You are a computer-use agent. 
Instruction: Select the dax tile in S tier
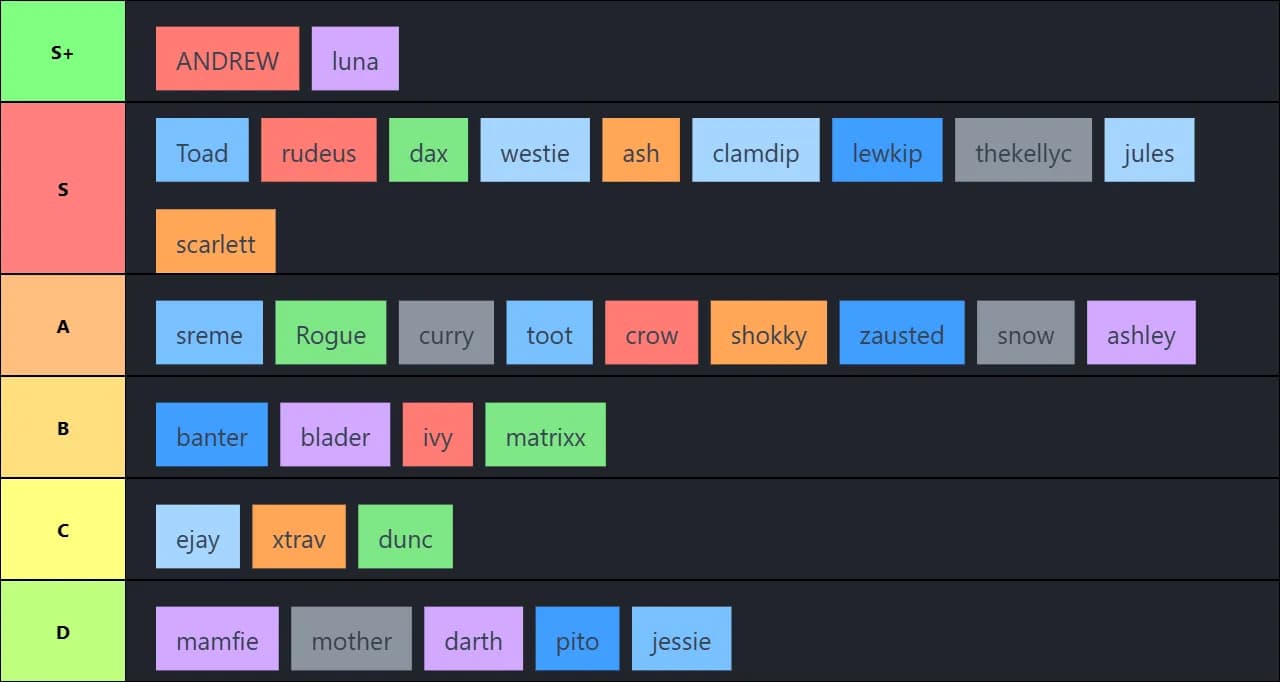[428, 151]
